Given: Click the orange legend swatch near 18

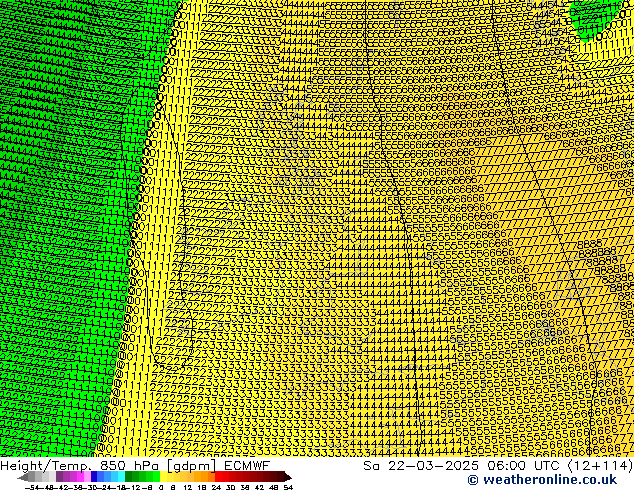Looking at the screenshot, I should coord(205,477).
